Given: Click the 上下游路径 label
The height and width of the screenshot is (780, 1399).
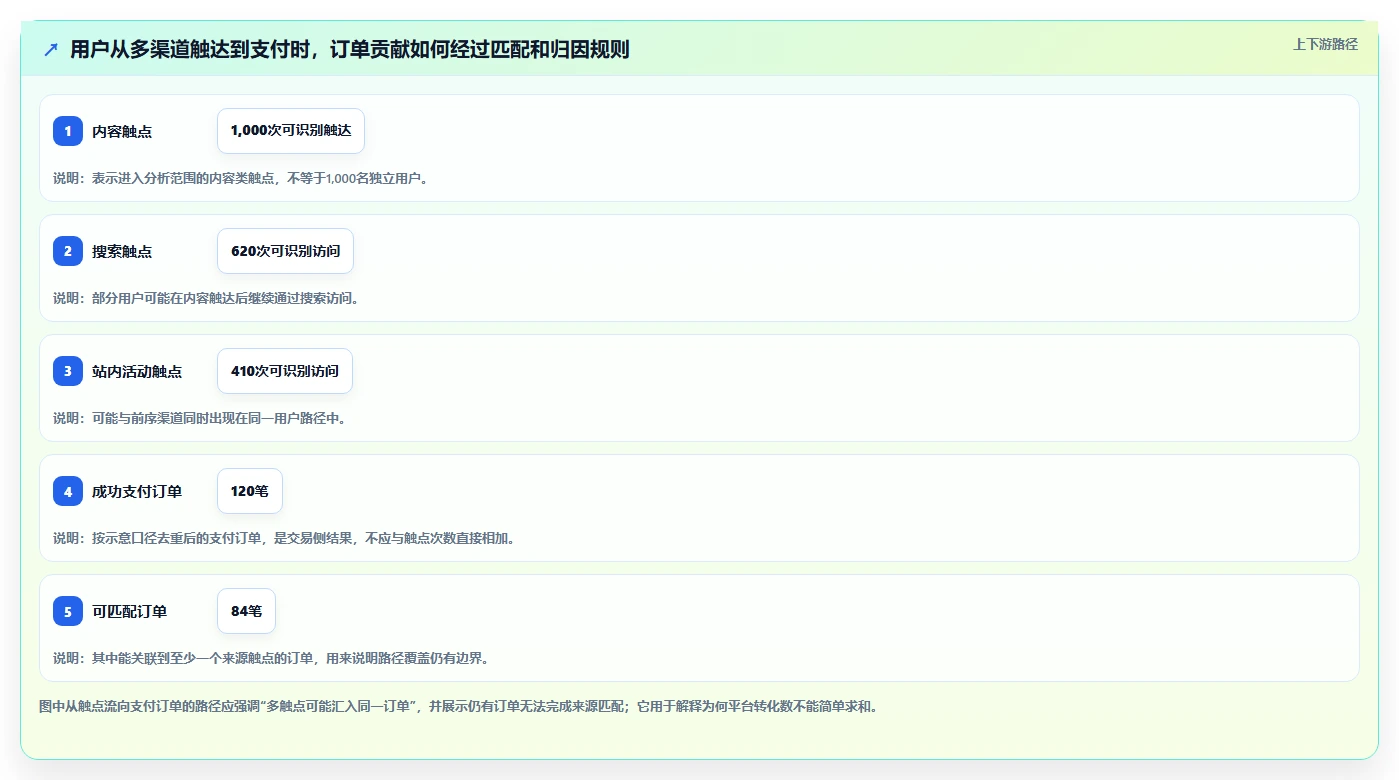Looking at the screenshot, I should (x=1325, y=44).
